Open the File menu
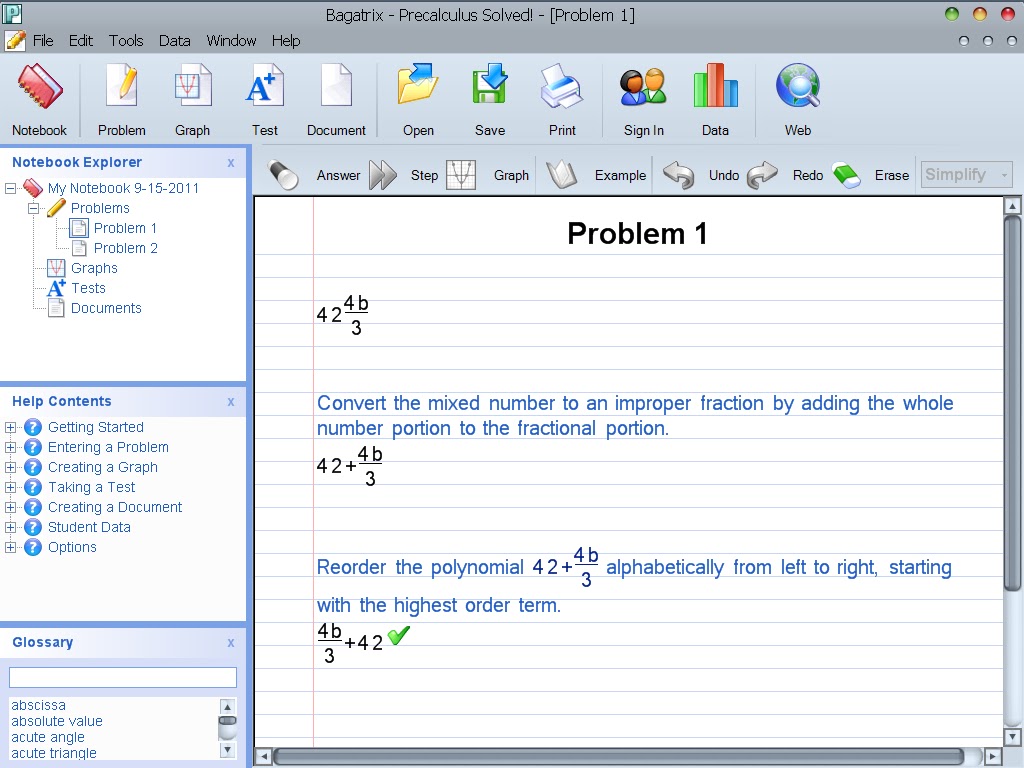Screen dimensions: 1024x768 click(x=43, y=40)
